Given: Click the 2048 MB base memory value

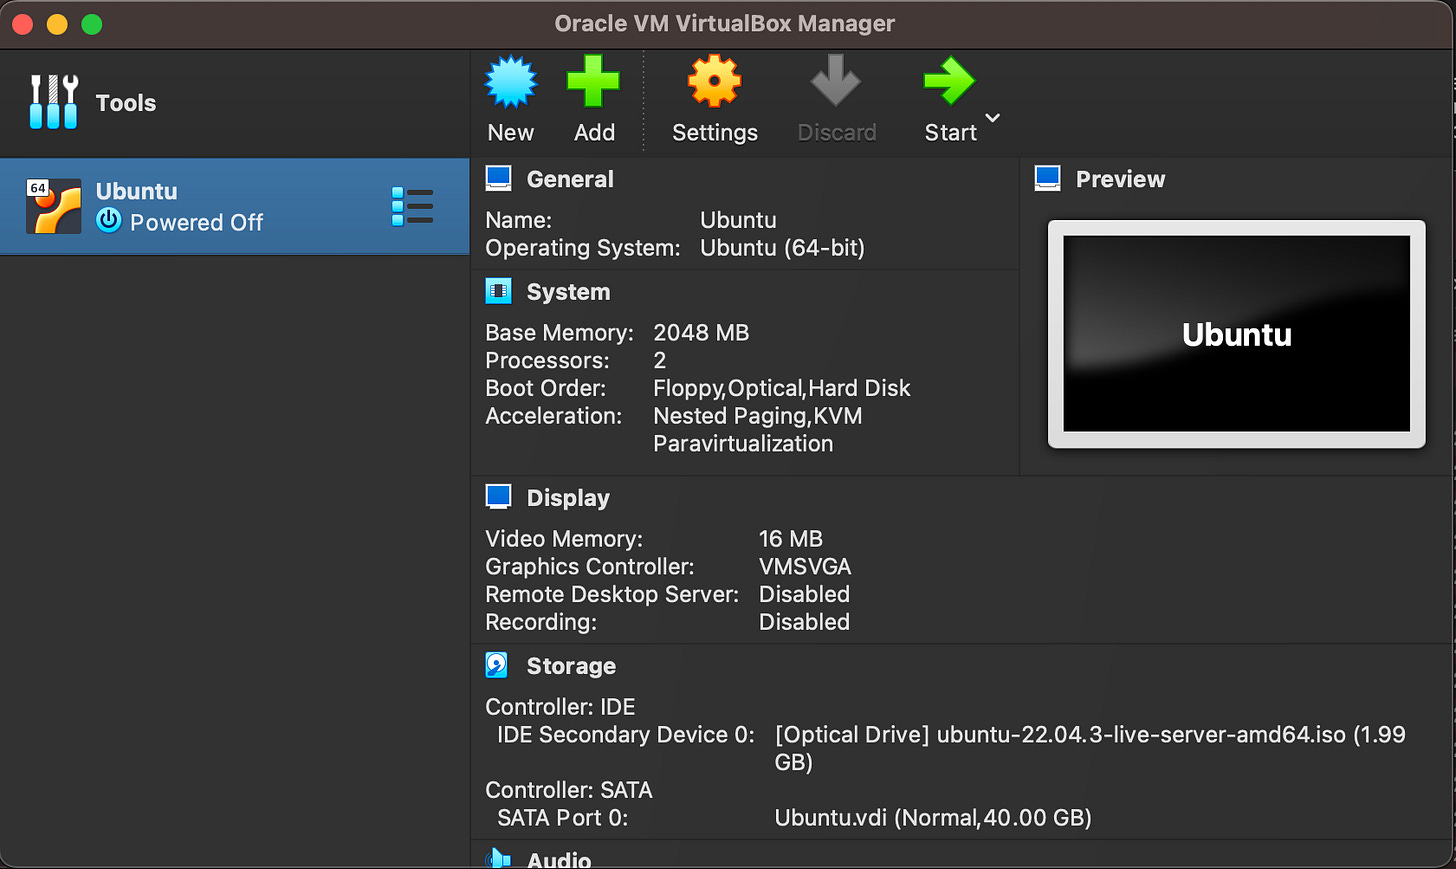Looking at the screenshot, I should 701,333.
